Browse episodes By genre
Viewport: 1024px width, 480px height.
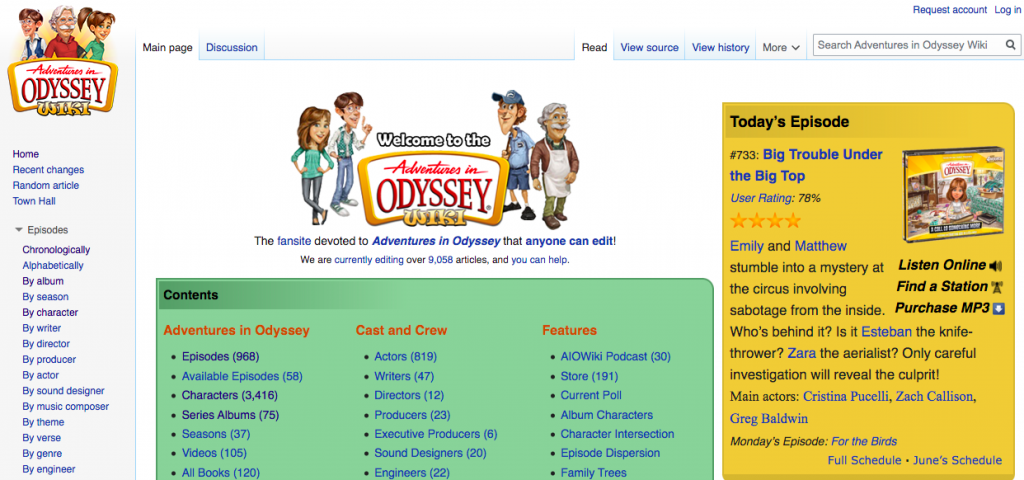coord(43,453)
